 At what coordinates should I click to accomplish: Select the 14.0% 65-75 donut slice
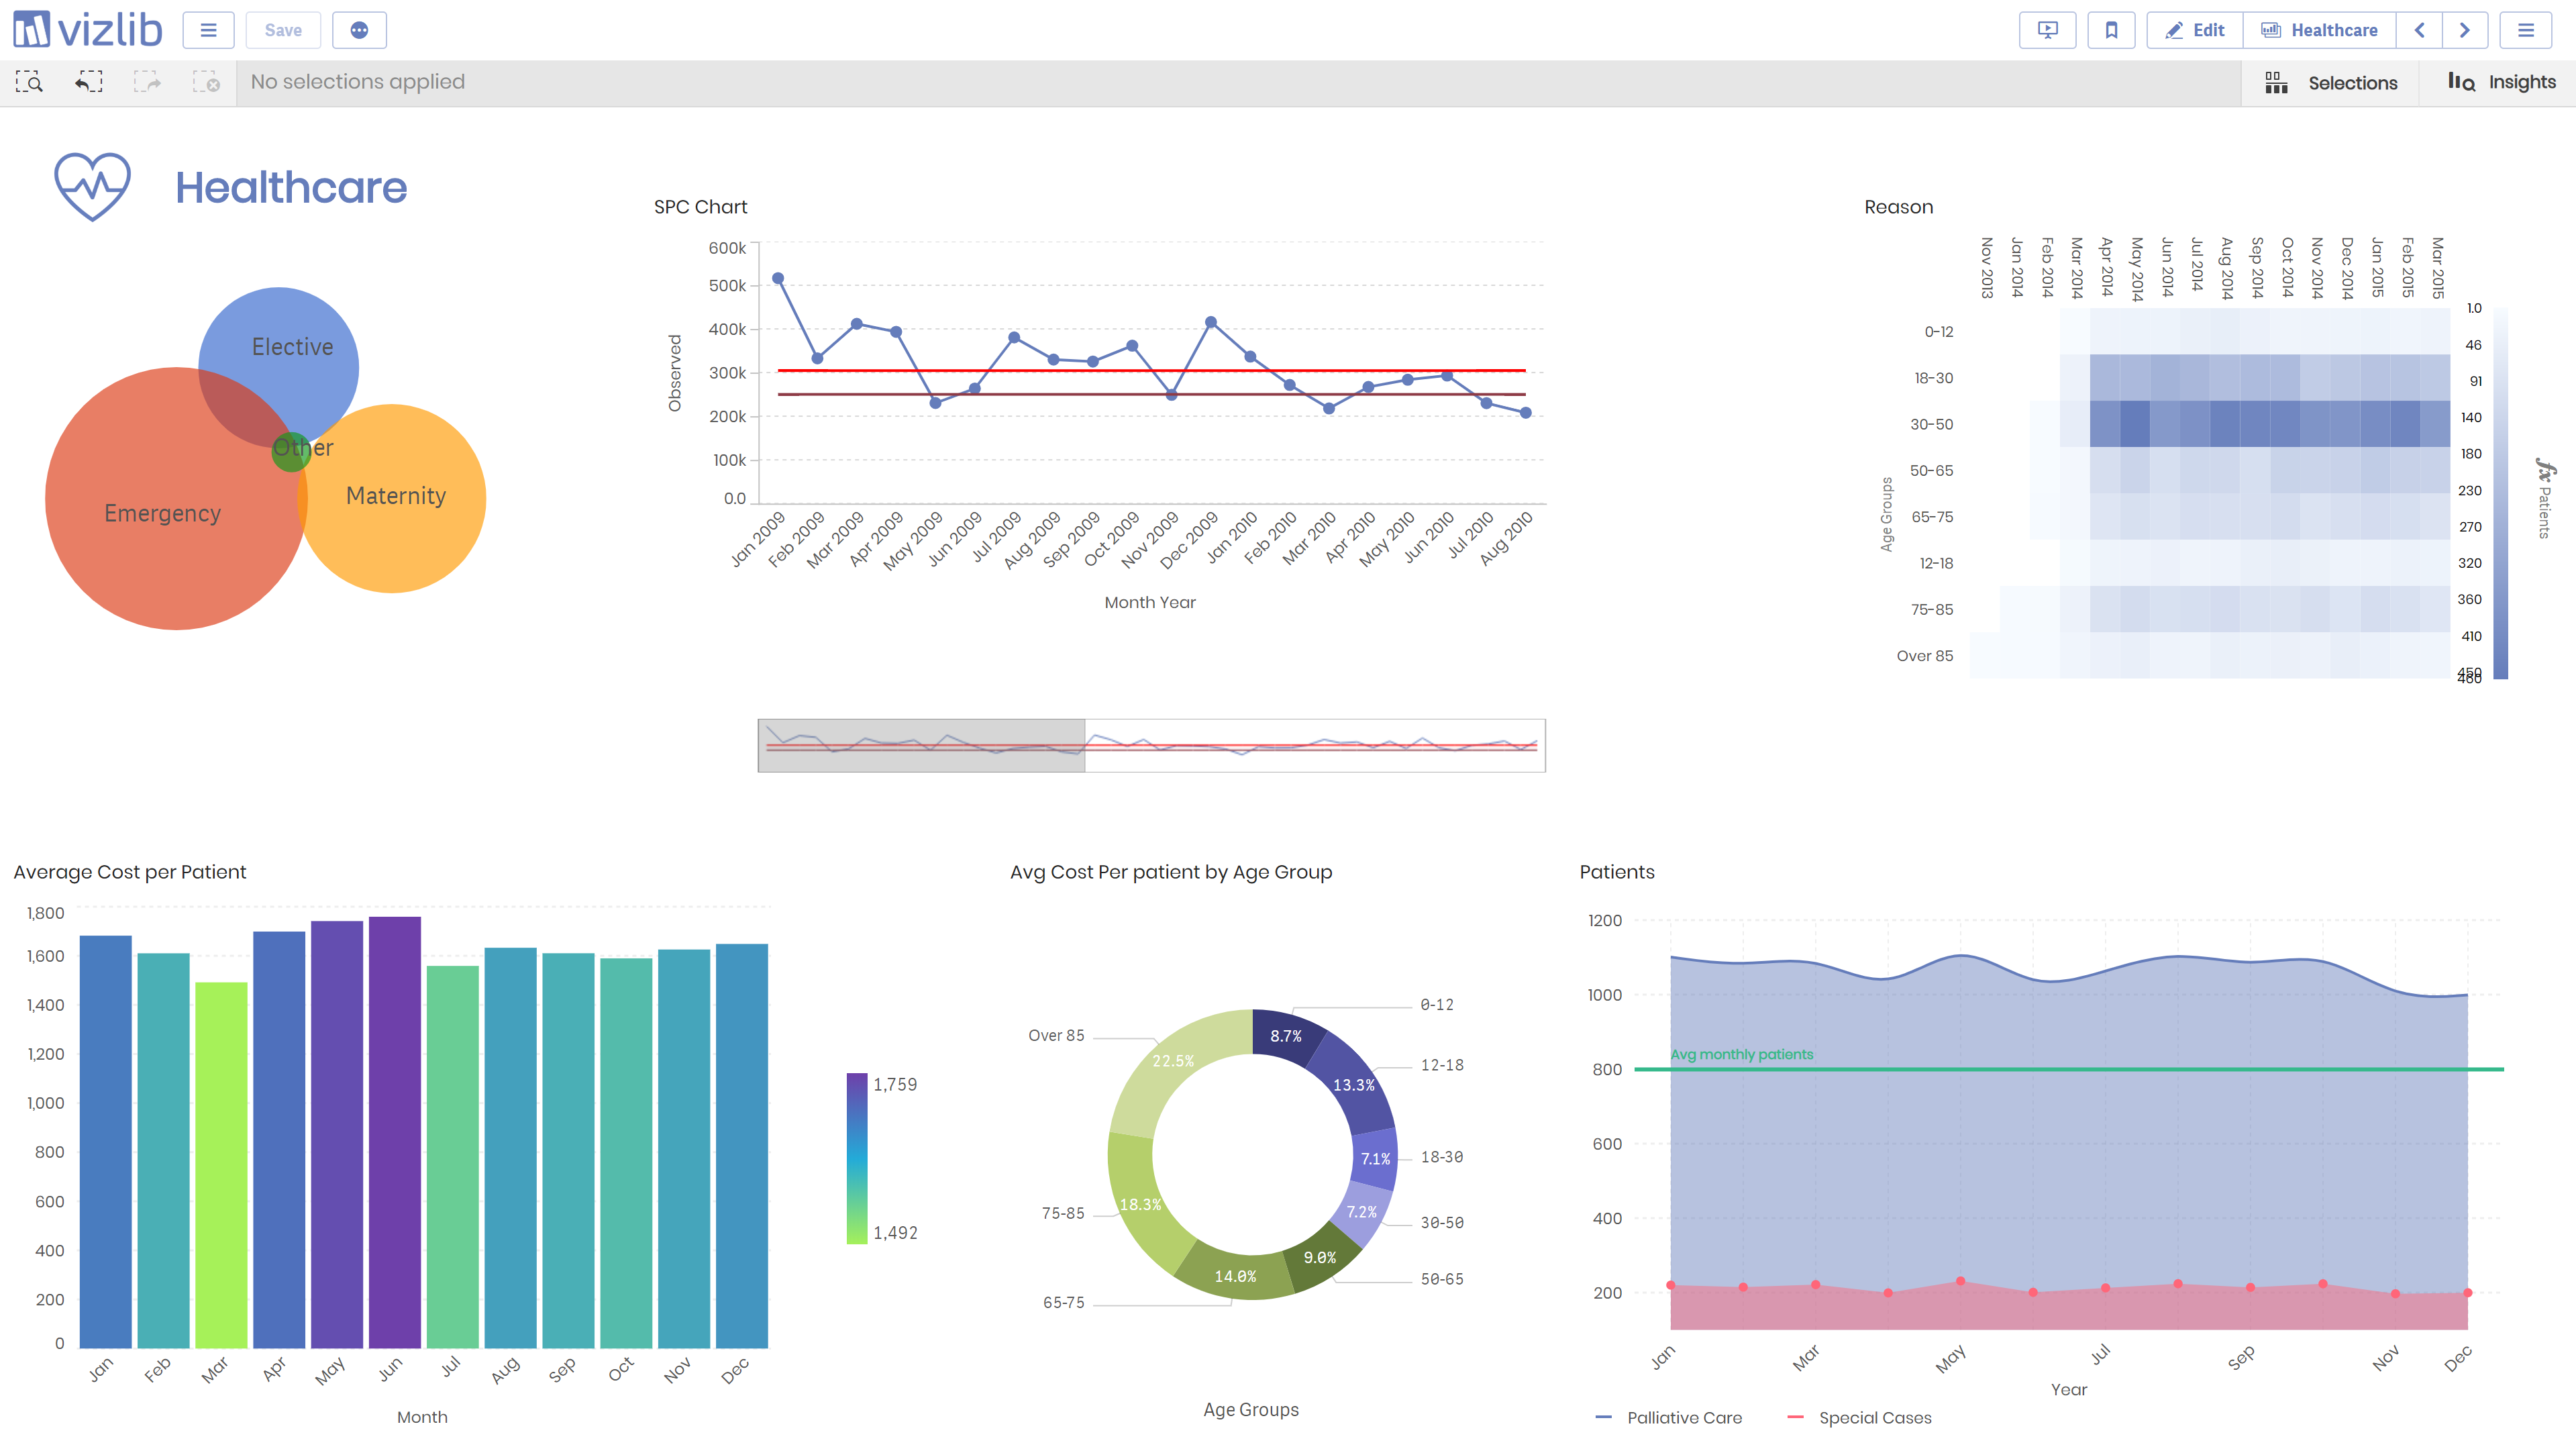(1235, 1276)
